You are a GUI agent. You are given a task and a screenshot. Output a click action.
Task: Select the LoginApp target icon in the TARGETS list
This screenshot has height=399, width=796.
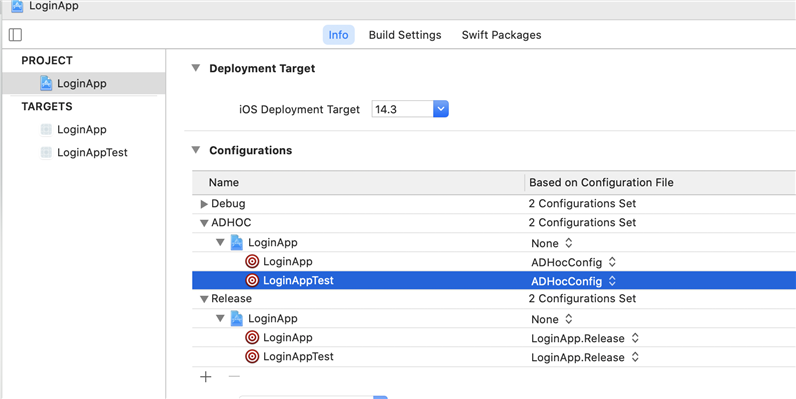[46, 129]
